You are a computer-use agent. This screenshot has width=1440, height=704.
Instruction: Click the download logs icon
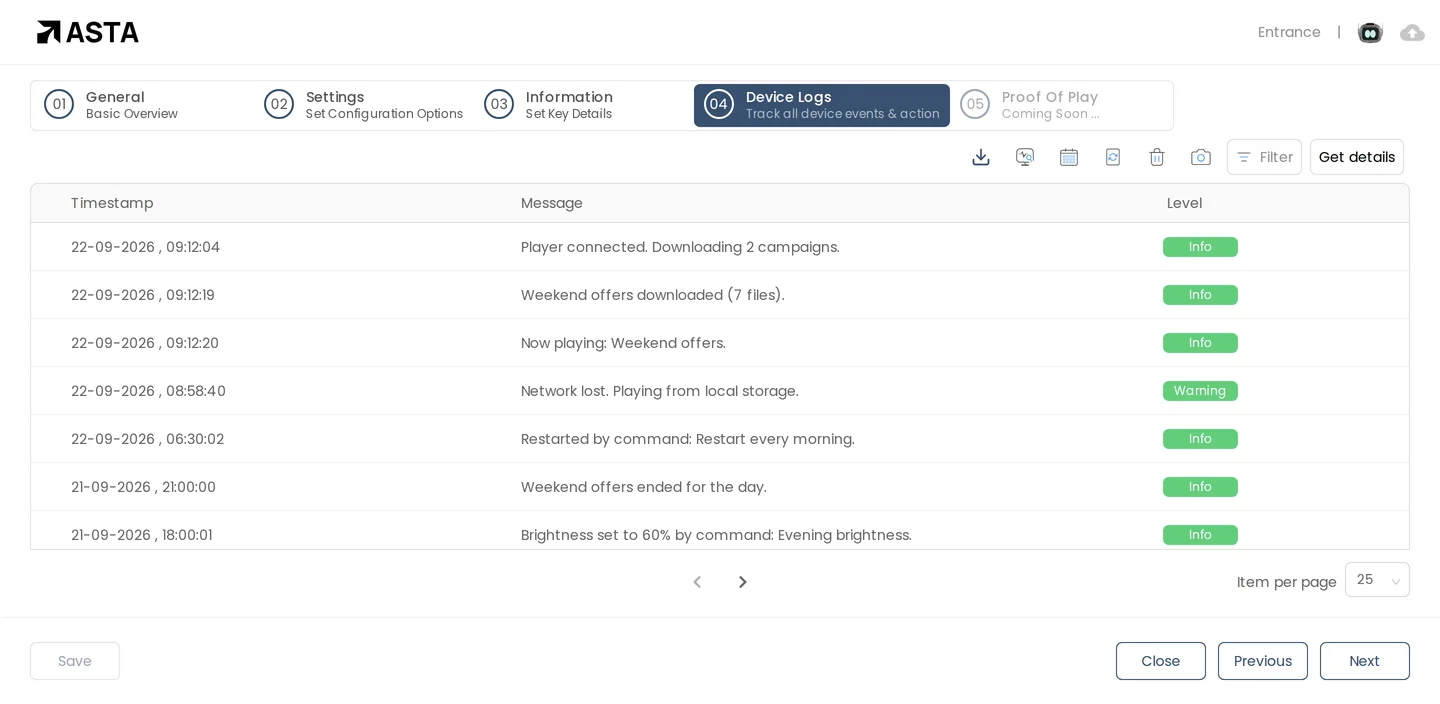click(981, 157)
